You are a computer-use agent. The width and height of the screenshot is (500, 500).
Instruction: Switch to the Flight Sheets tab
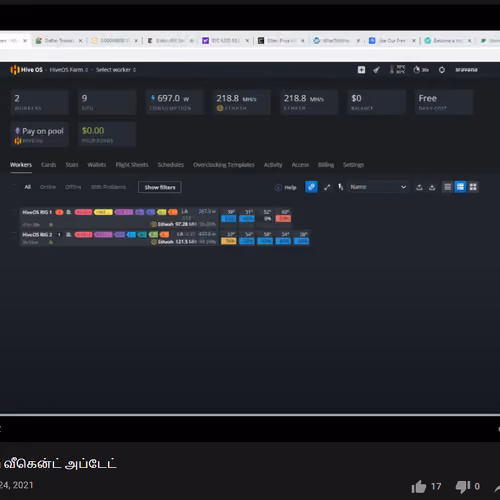[x=132, y=165]
